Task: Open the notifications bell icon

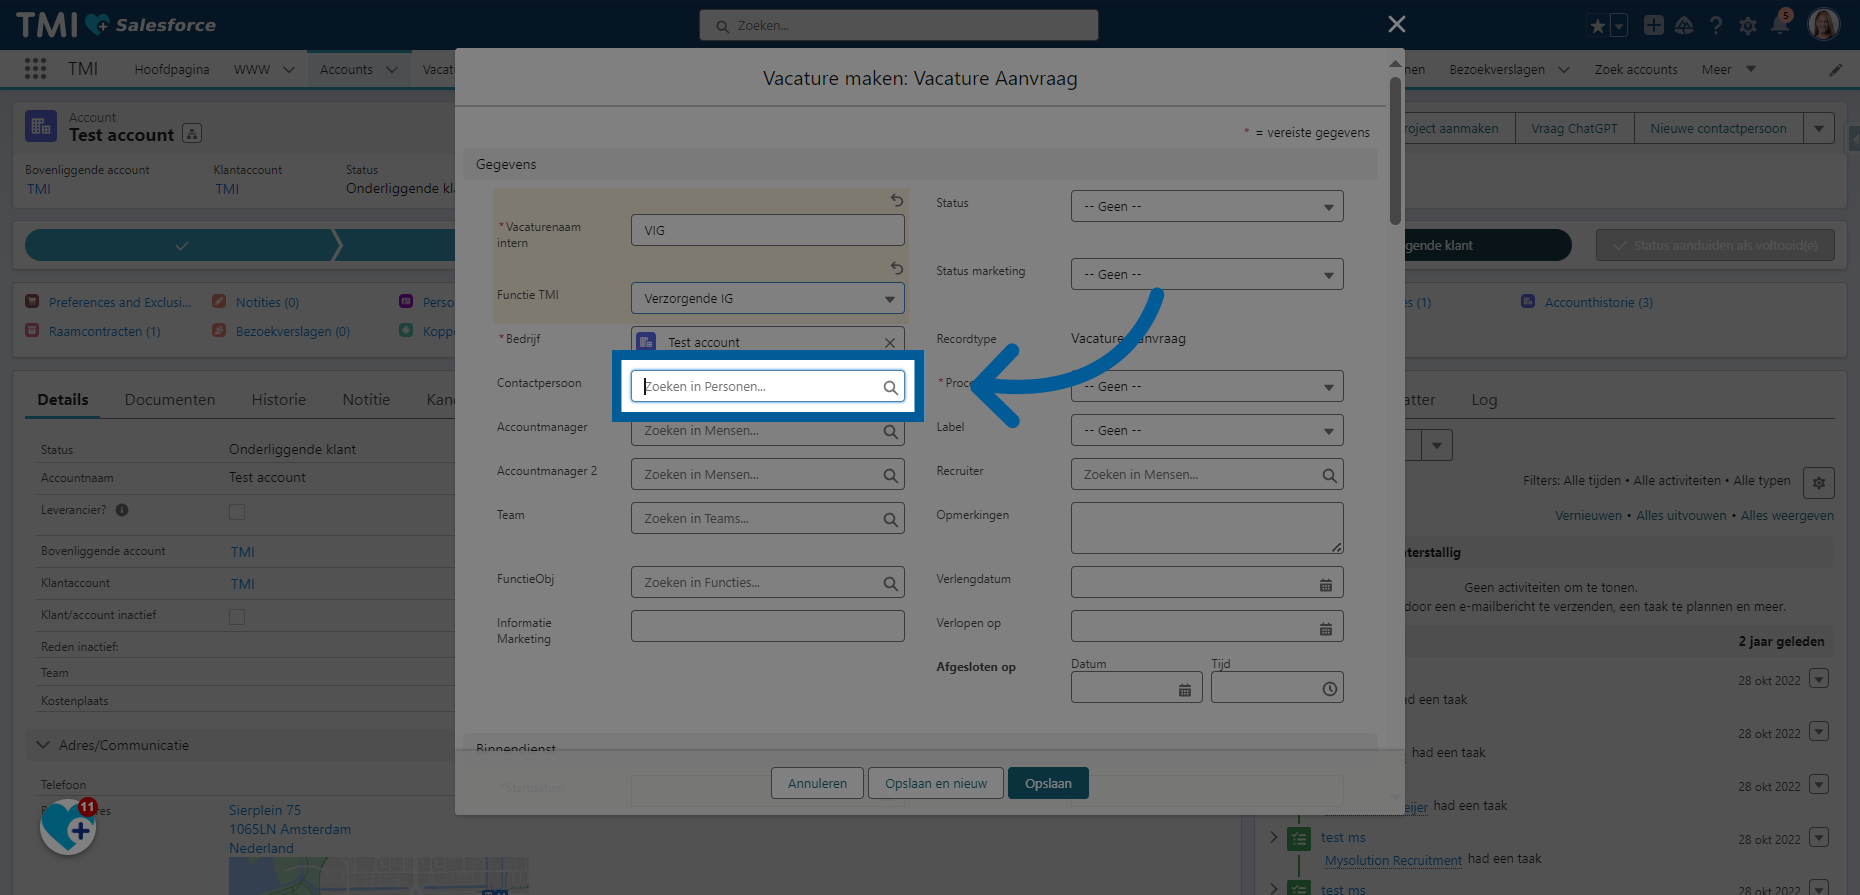Action: 1780,25
